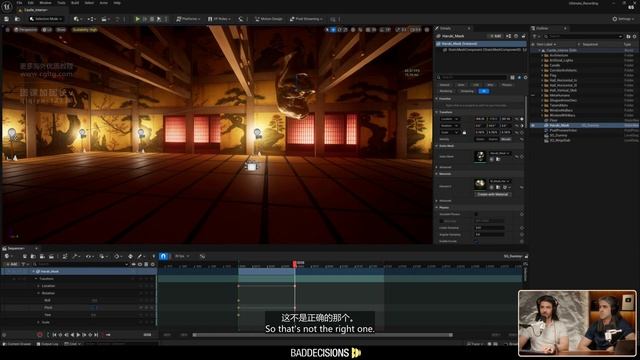Select the Pitch channel in Sequencer
The height and width of the screenshot is (360, 640).
(48, 308)
